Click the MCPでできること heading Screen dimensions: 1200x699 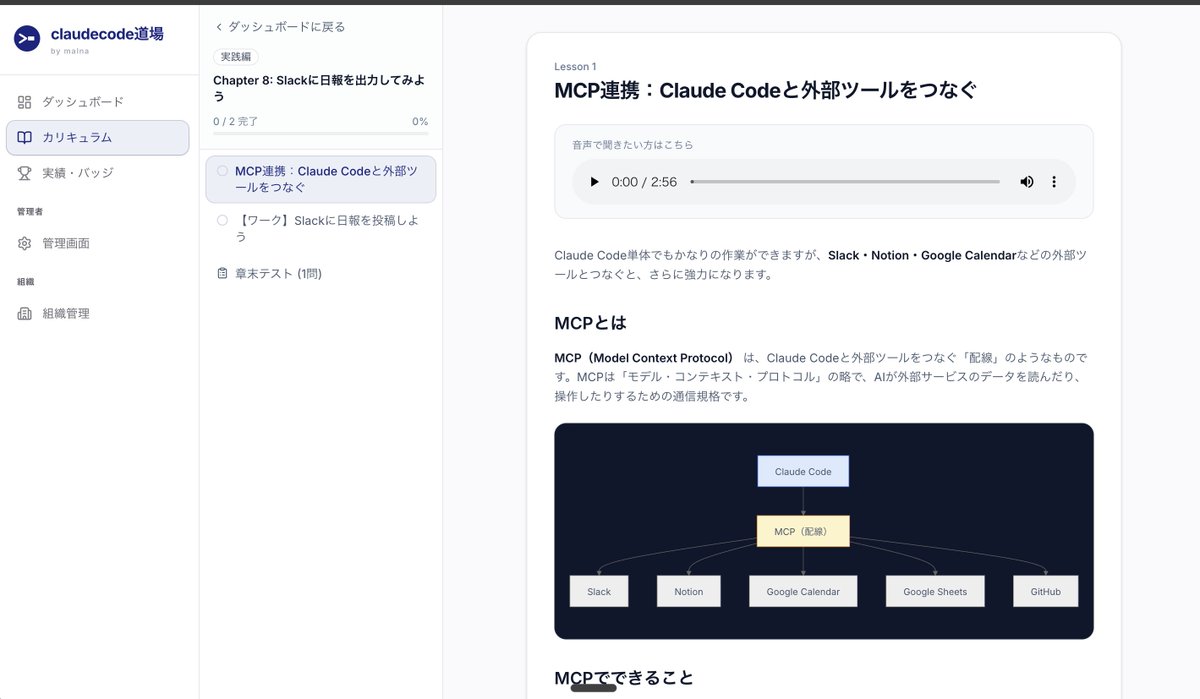tap(624, 677)
